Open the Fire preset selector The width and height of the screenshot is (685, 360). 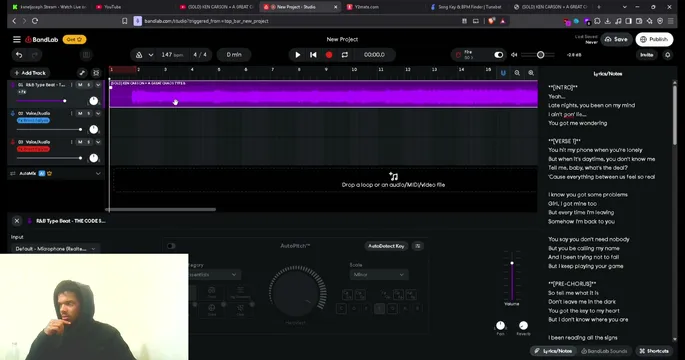tap(469, 55)
